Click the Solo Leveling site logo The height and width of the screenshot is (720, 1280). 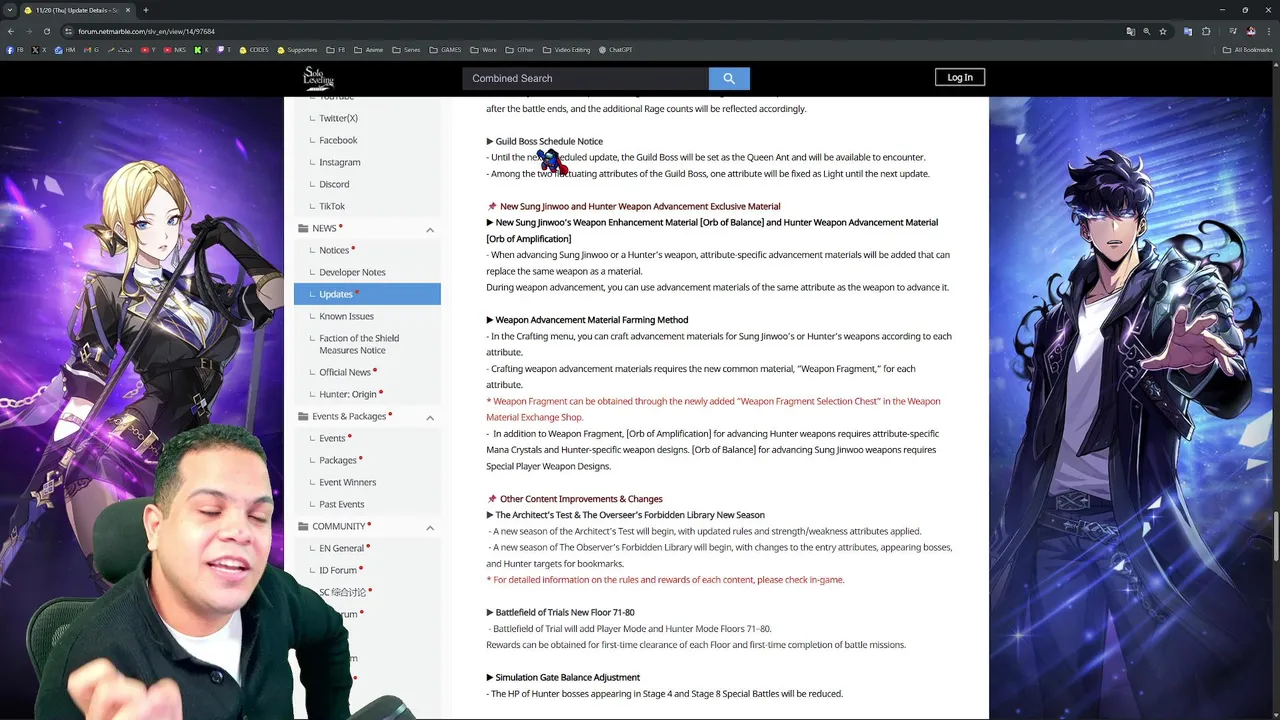coord(319,78)
